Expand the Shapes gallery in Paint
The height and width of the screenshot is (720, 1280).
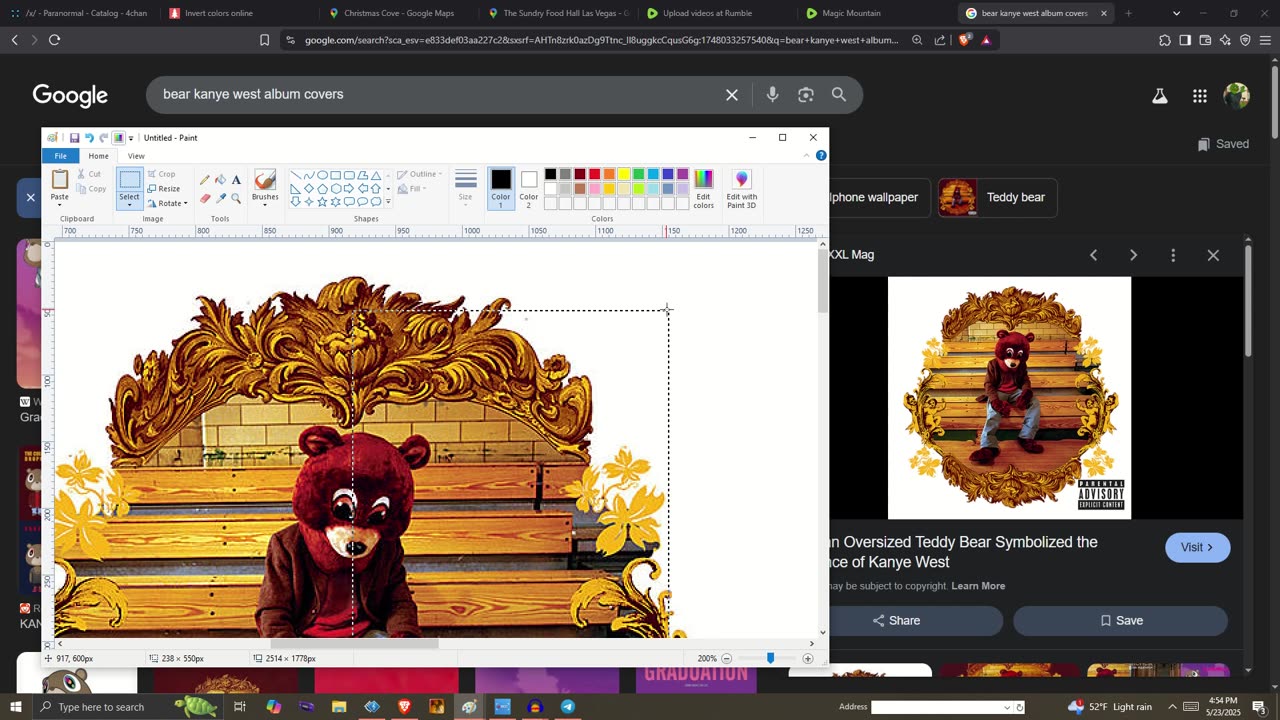388,202
